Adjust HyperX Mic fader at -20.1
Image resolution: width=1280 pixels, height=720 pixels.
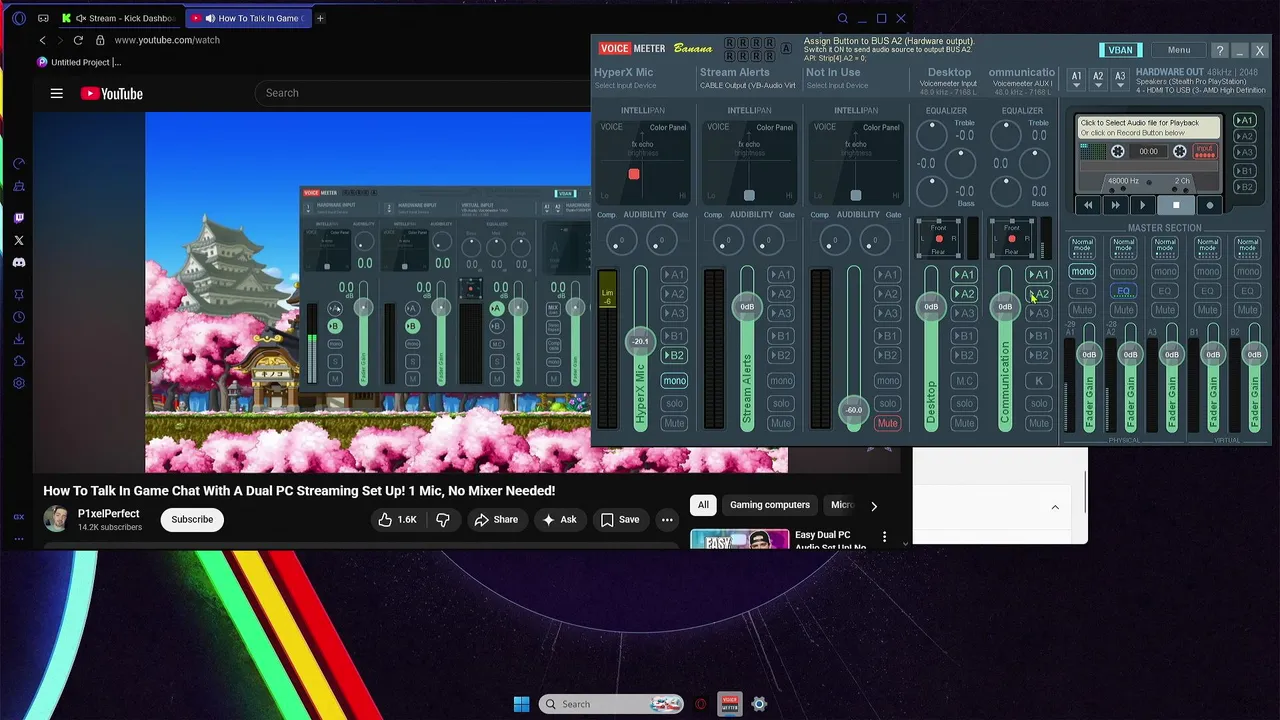(640, 342)
